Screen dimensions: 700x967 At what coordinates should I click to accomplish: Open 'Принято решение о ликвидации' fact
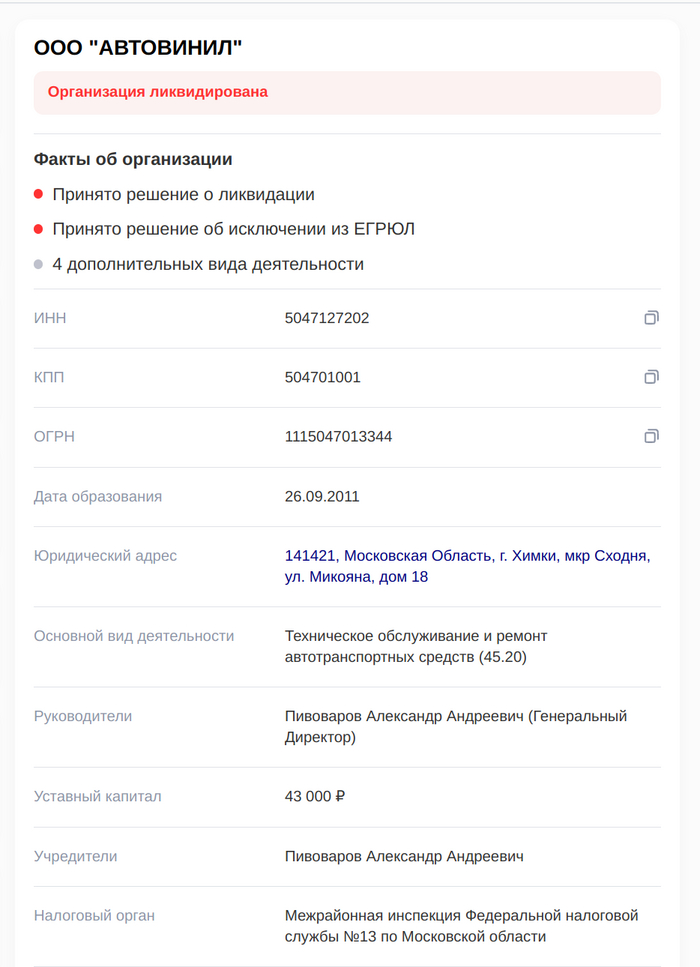pos(183,195)
